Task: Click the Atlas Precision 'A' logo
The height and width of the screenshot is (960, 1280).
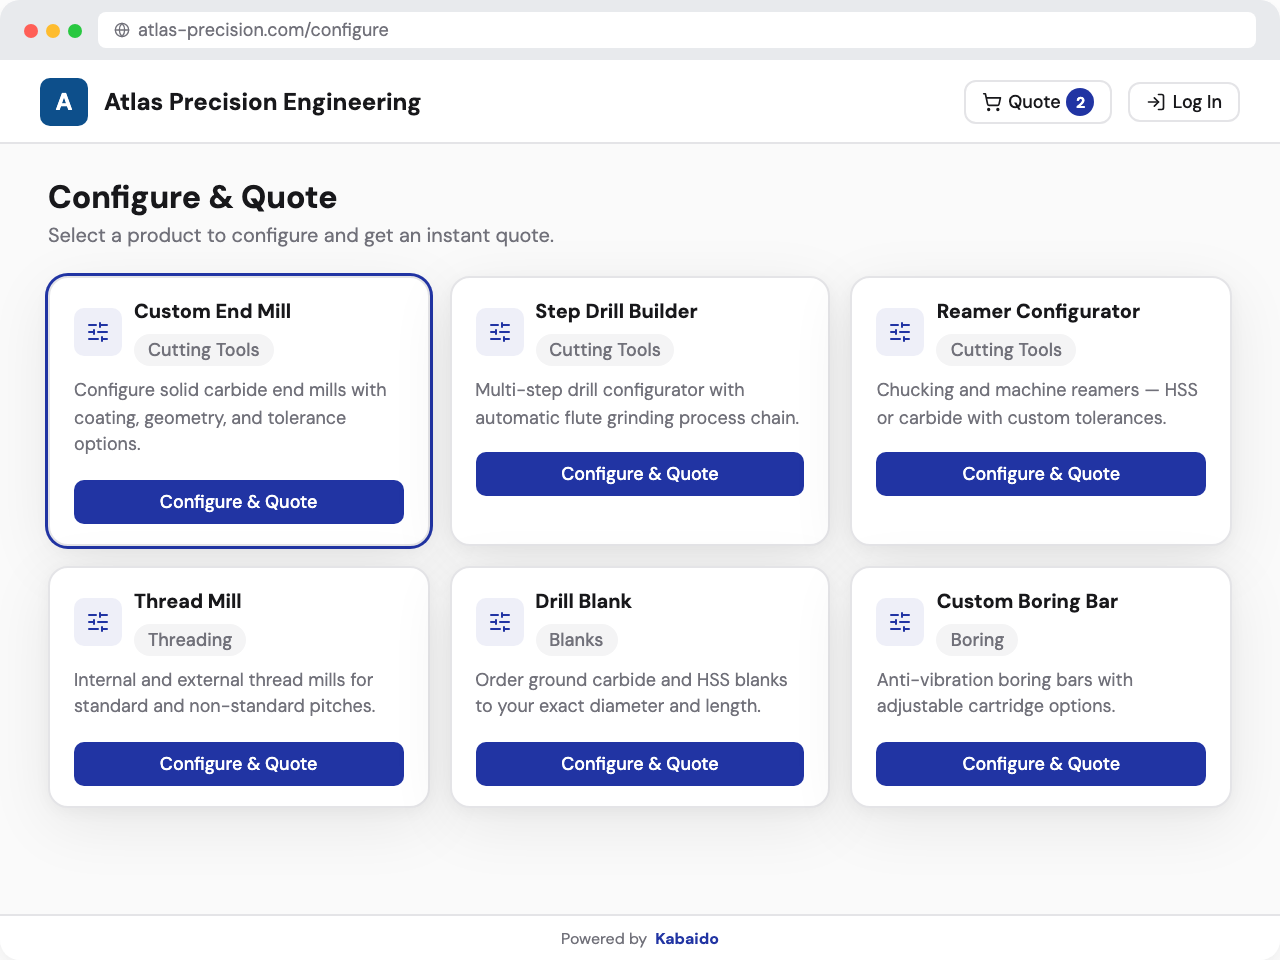Action: (x=63, y=101)
